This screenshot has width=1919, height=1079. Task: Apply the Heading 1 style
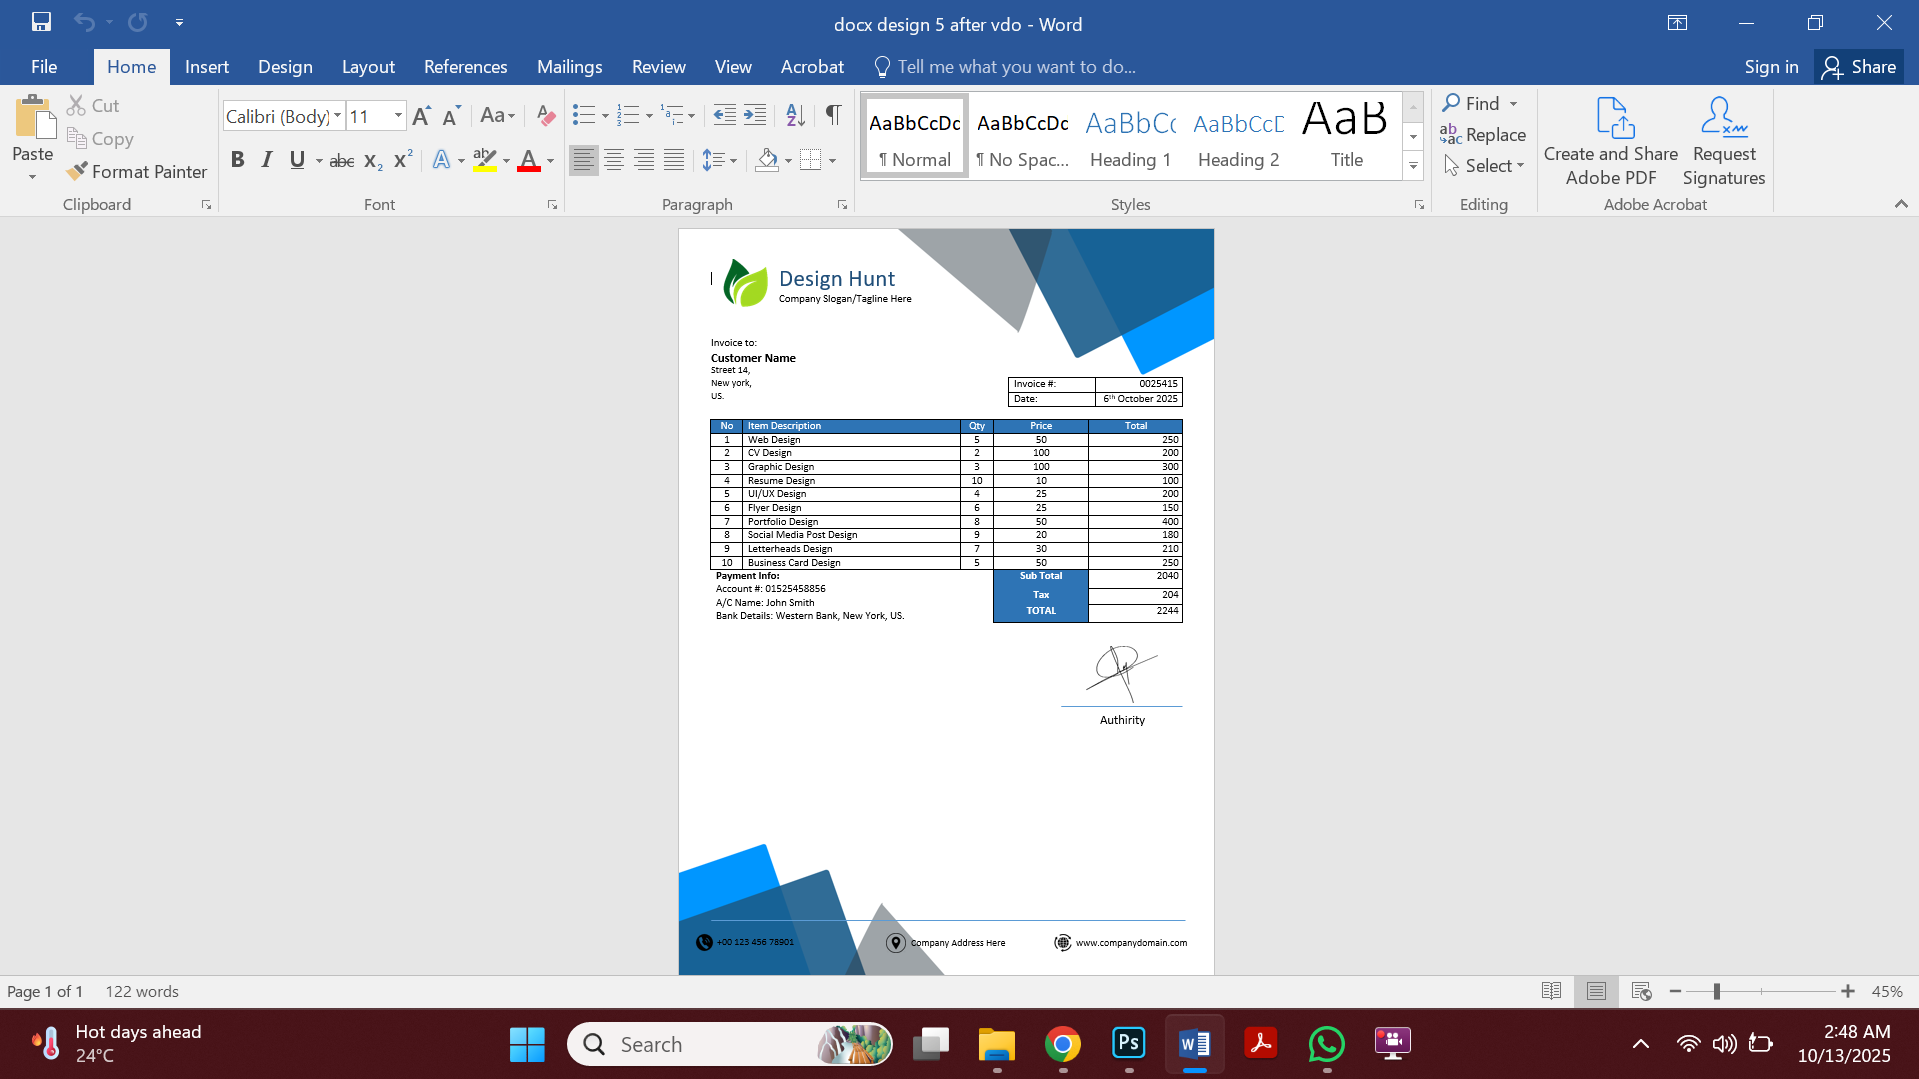[x=1130, y=137]
